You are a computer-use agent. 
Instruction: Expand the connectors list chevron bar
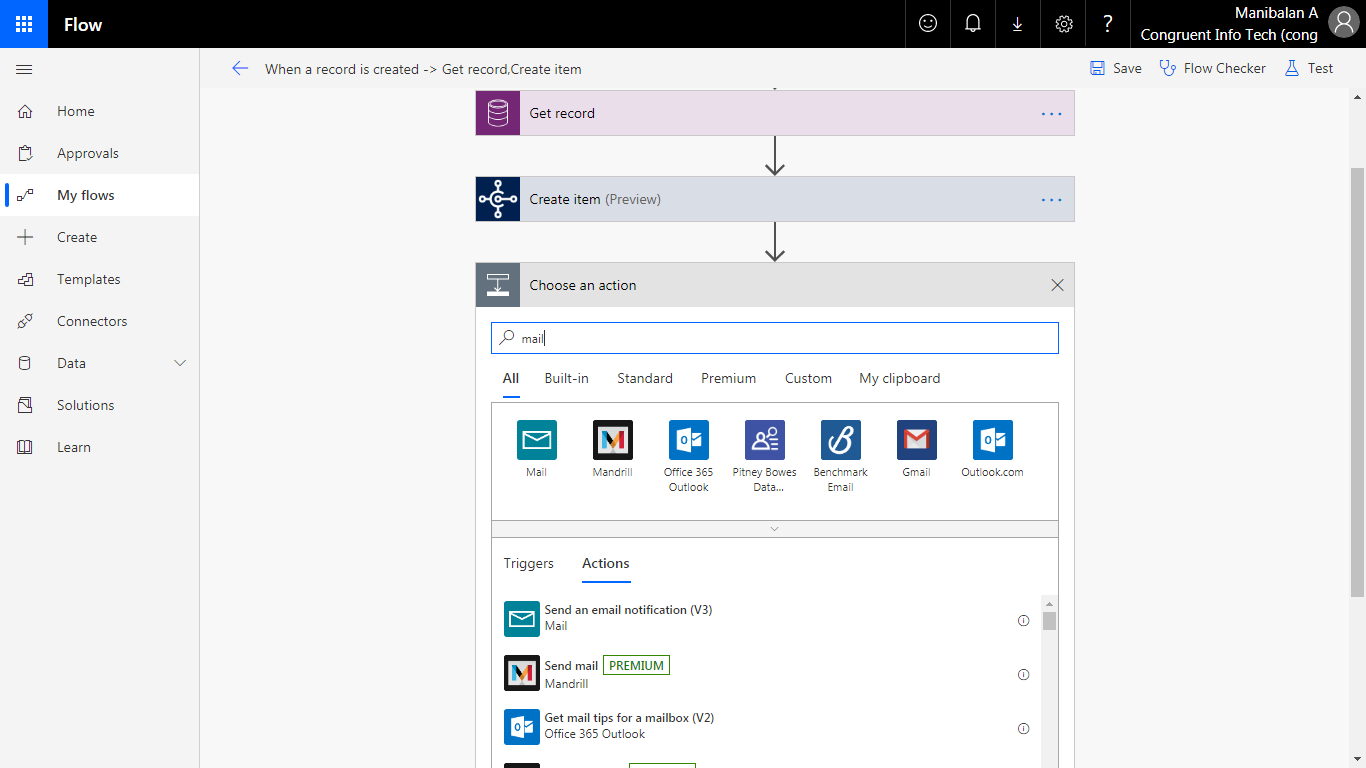coord(775,529)
